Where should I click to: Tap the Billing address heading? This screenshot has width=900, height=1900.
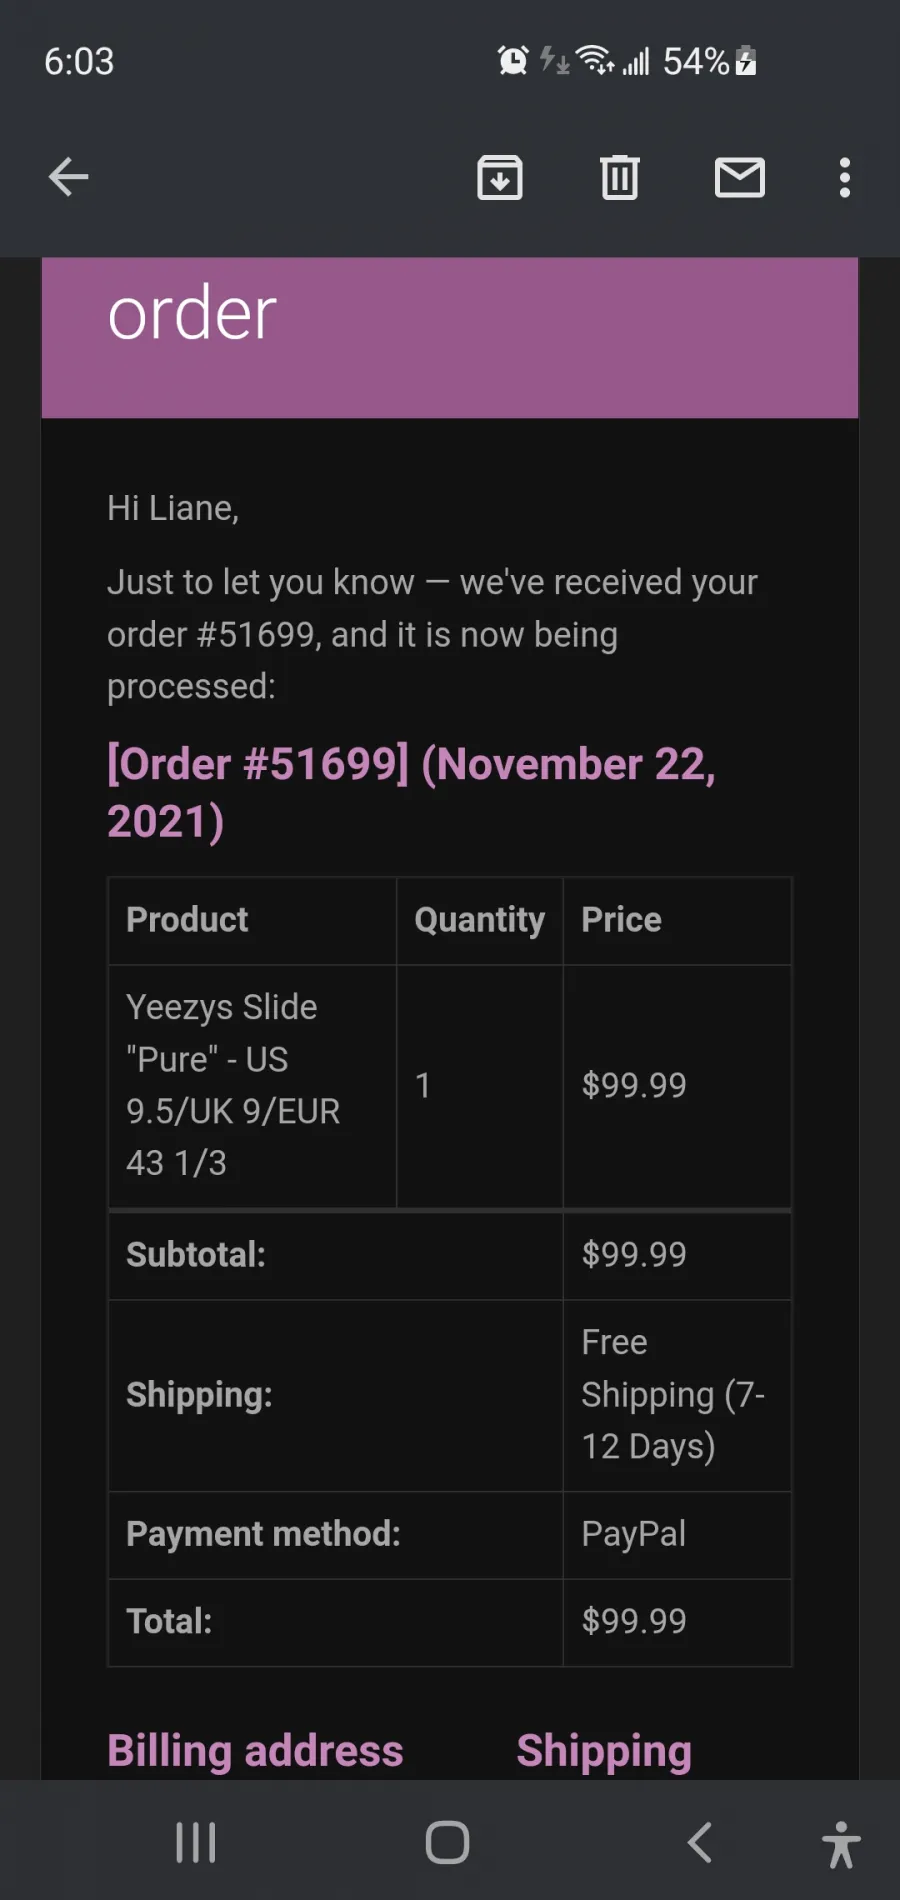(x=255, y=1750)
